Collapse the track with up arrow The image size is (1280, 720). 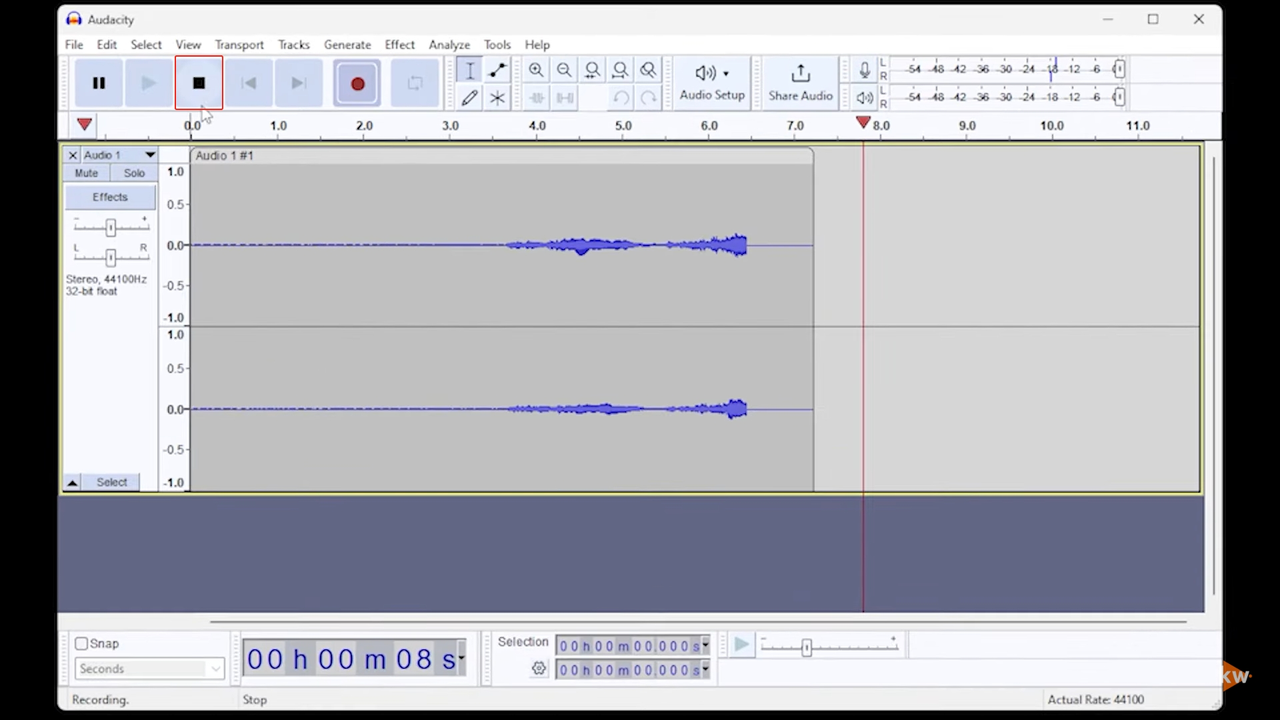tap(72, 482)
